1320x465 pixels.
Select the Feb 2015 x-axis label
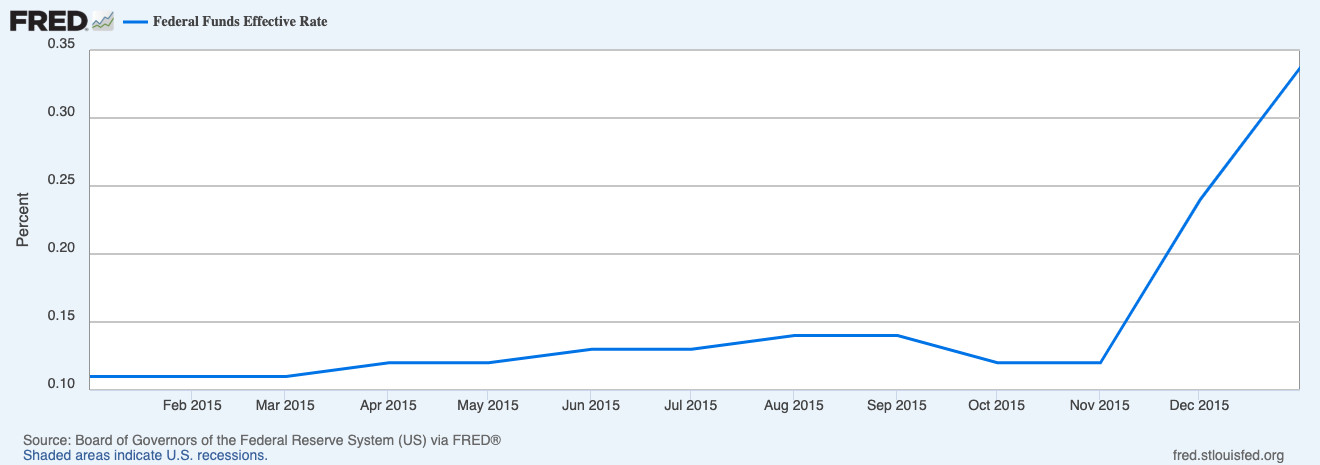tap(191, 405)
